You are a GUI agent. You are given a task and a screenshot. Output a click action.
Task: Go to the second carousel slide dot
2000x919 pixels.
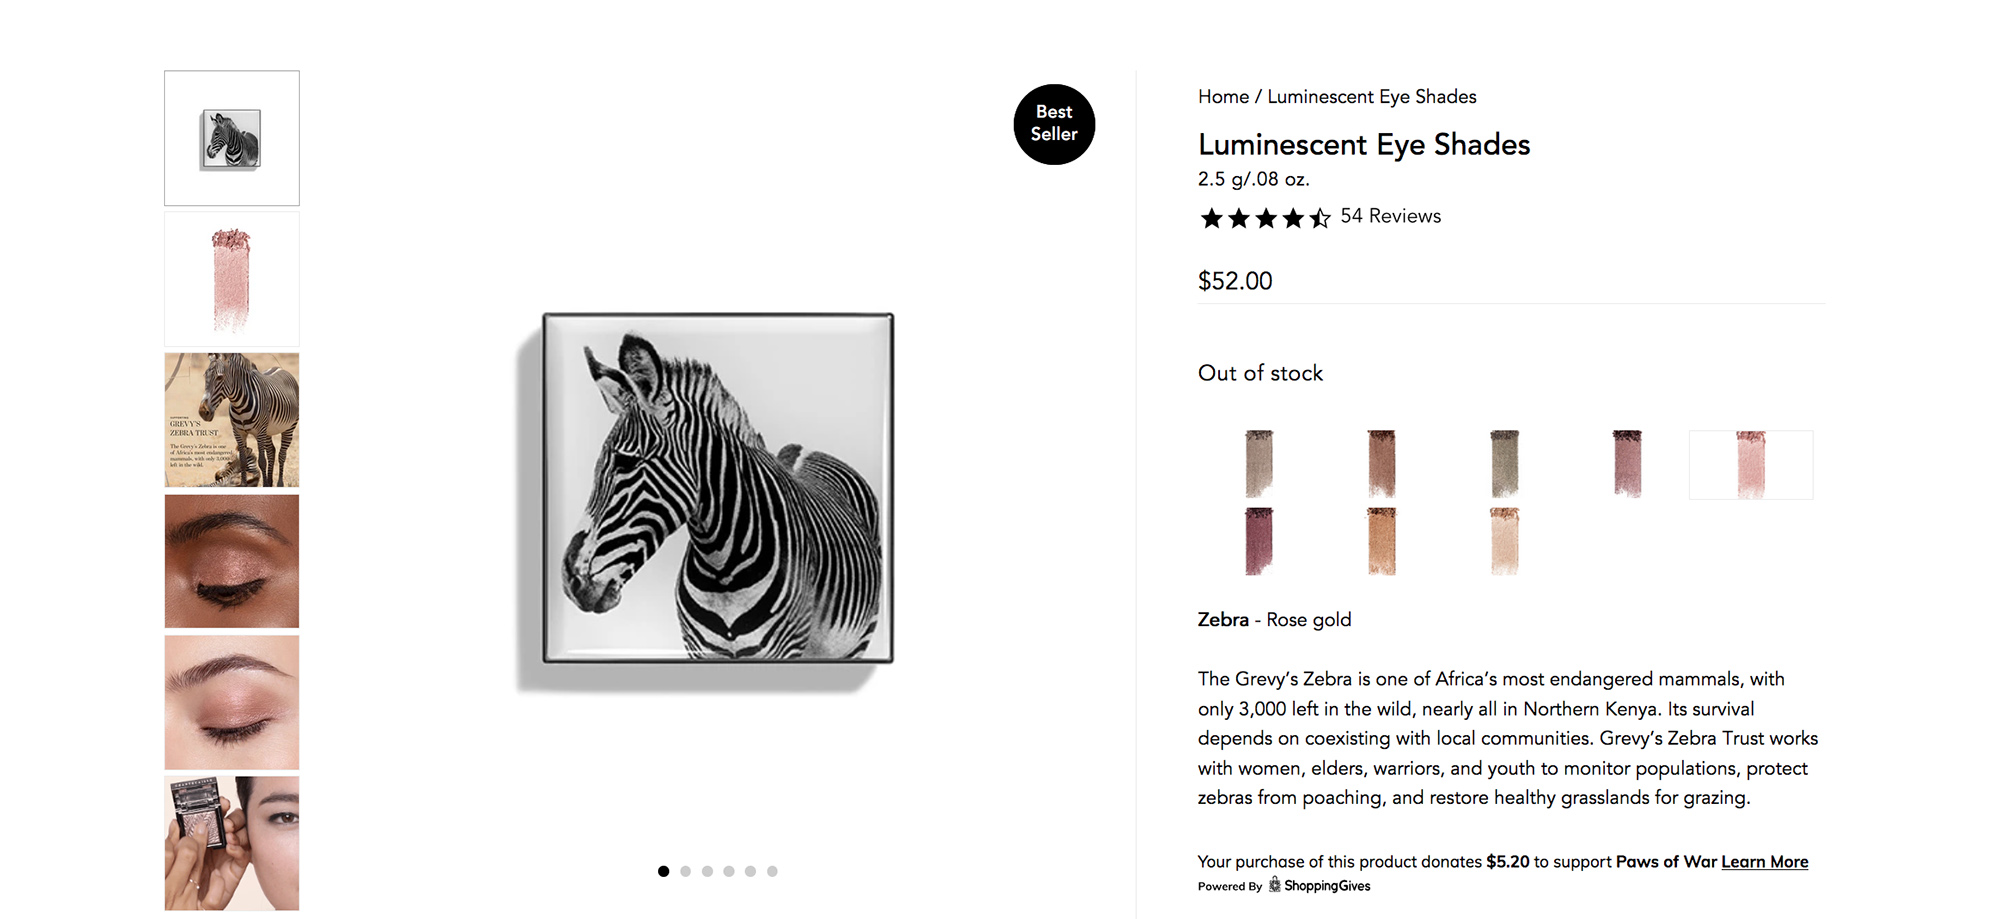coord(685,871)
